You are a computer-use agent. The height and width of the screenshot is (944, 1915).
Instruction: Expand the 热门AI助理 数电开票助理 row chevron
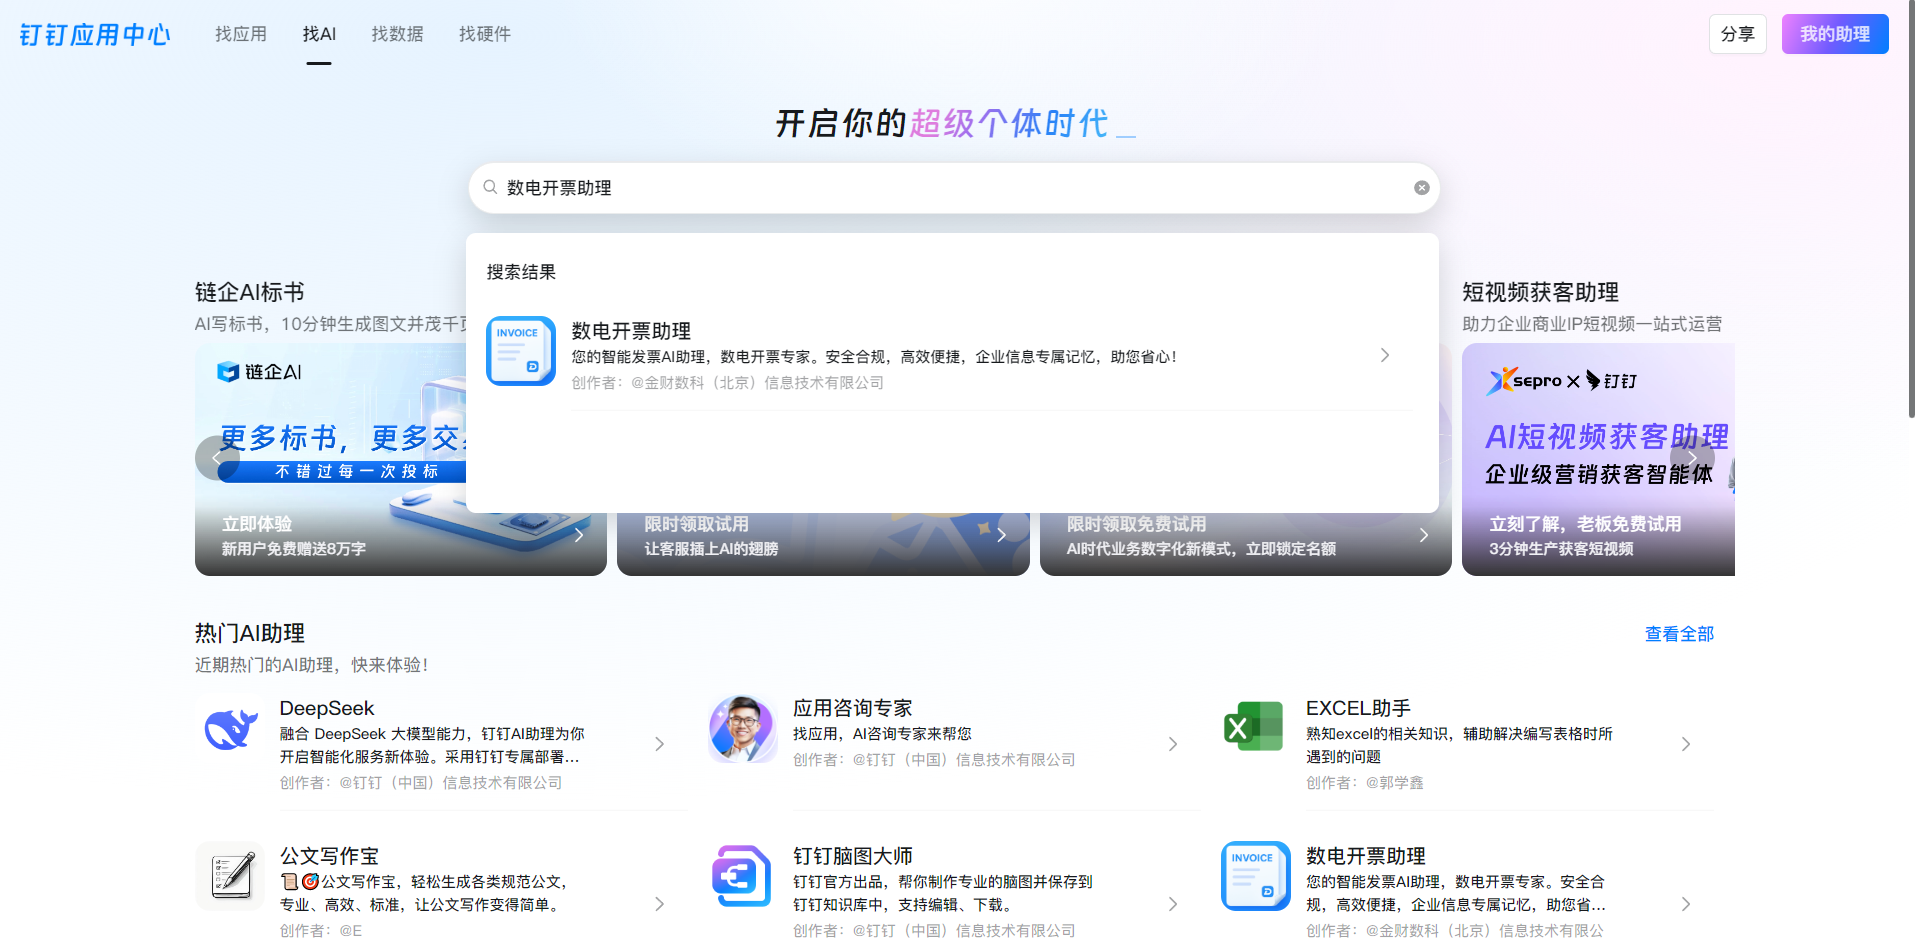(x=1686, y=904)
